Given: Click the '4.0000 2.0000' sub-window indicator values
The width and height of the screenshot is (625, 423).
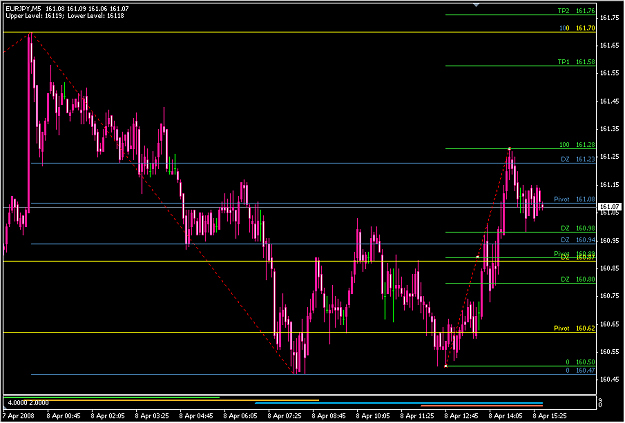Looking at the screenshot, I should tap(28, 402).
